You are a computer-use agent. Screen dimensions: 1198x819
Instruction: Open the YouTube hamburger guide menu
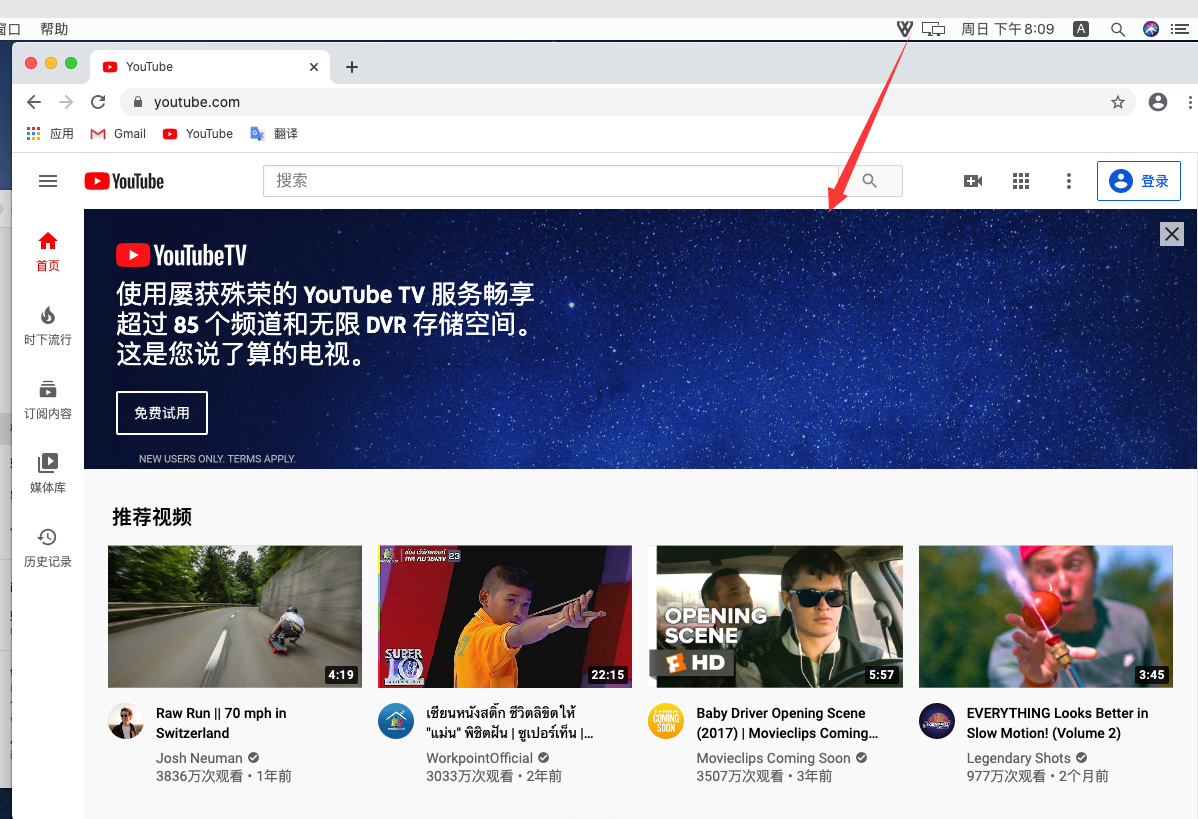48,181
